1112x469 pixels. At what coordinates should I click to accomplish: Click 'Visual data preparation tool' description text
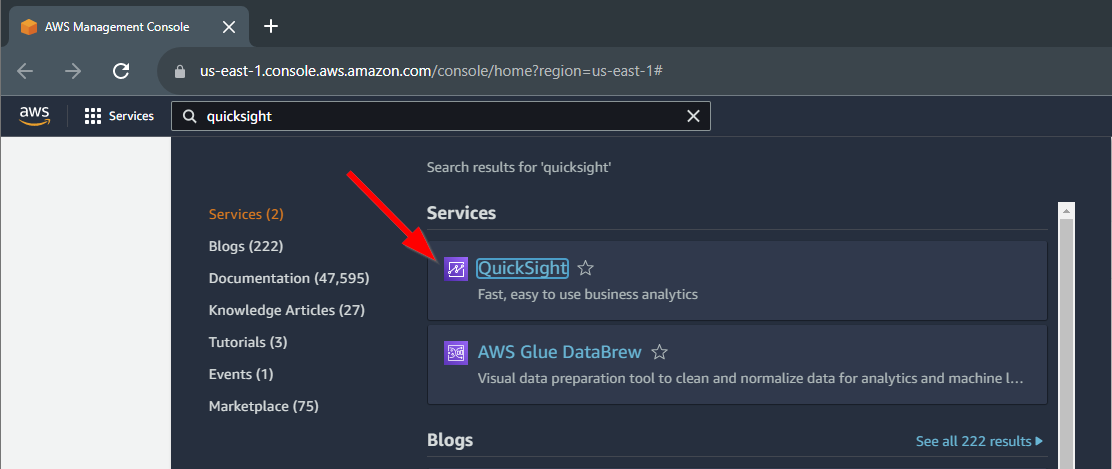(x=750, y=378)
